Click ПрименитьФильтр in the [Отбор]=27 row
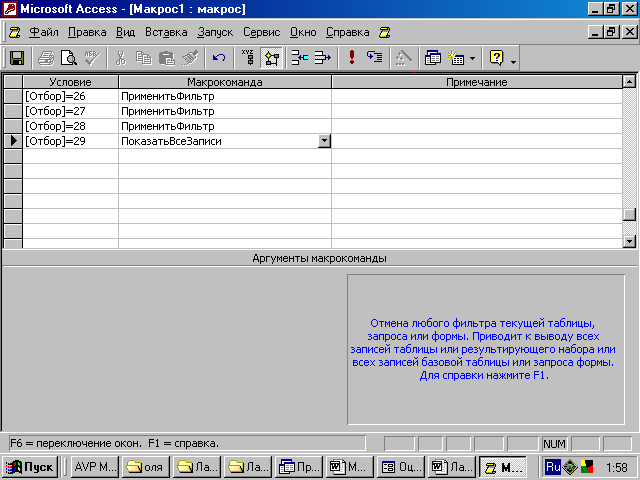The height and width of the screenshot is (480, 640). coord(225,111)
